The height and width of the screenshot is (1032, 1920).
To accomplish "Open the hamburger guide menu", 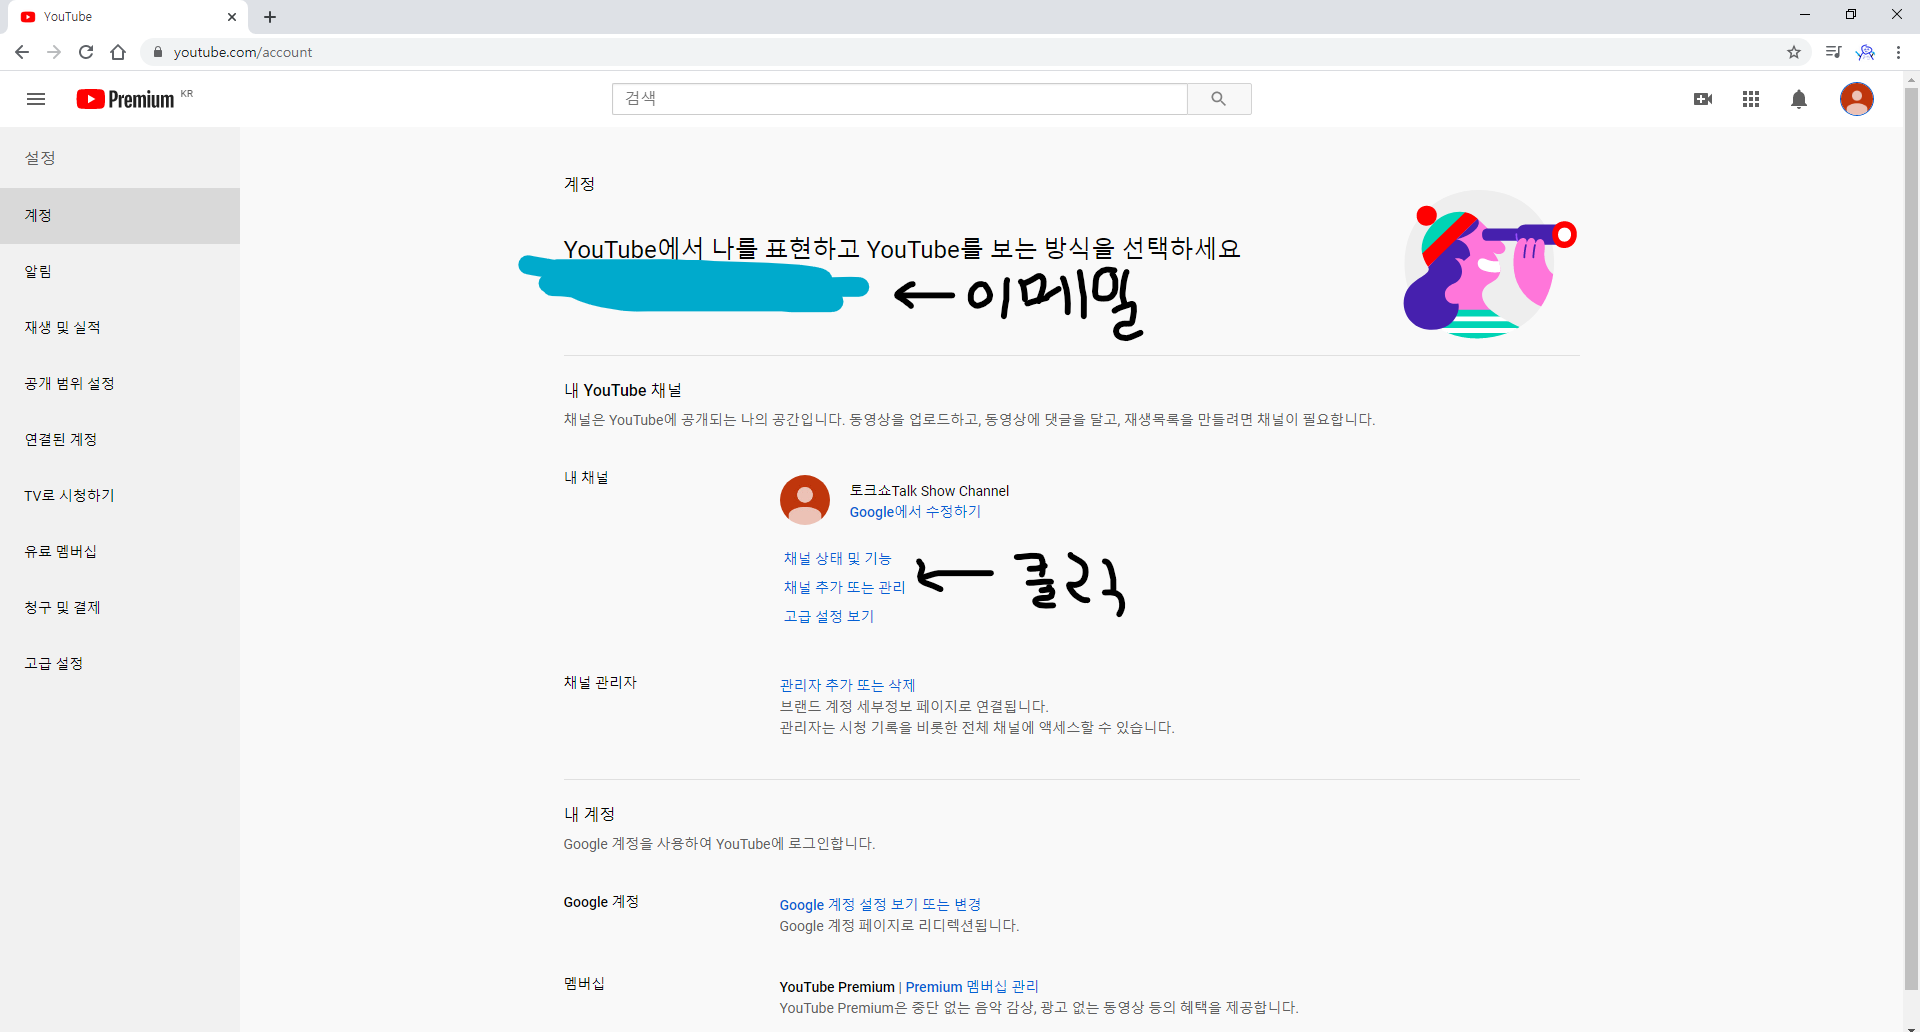I will [x=36, y=99].
